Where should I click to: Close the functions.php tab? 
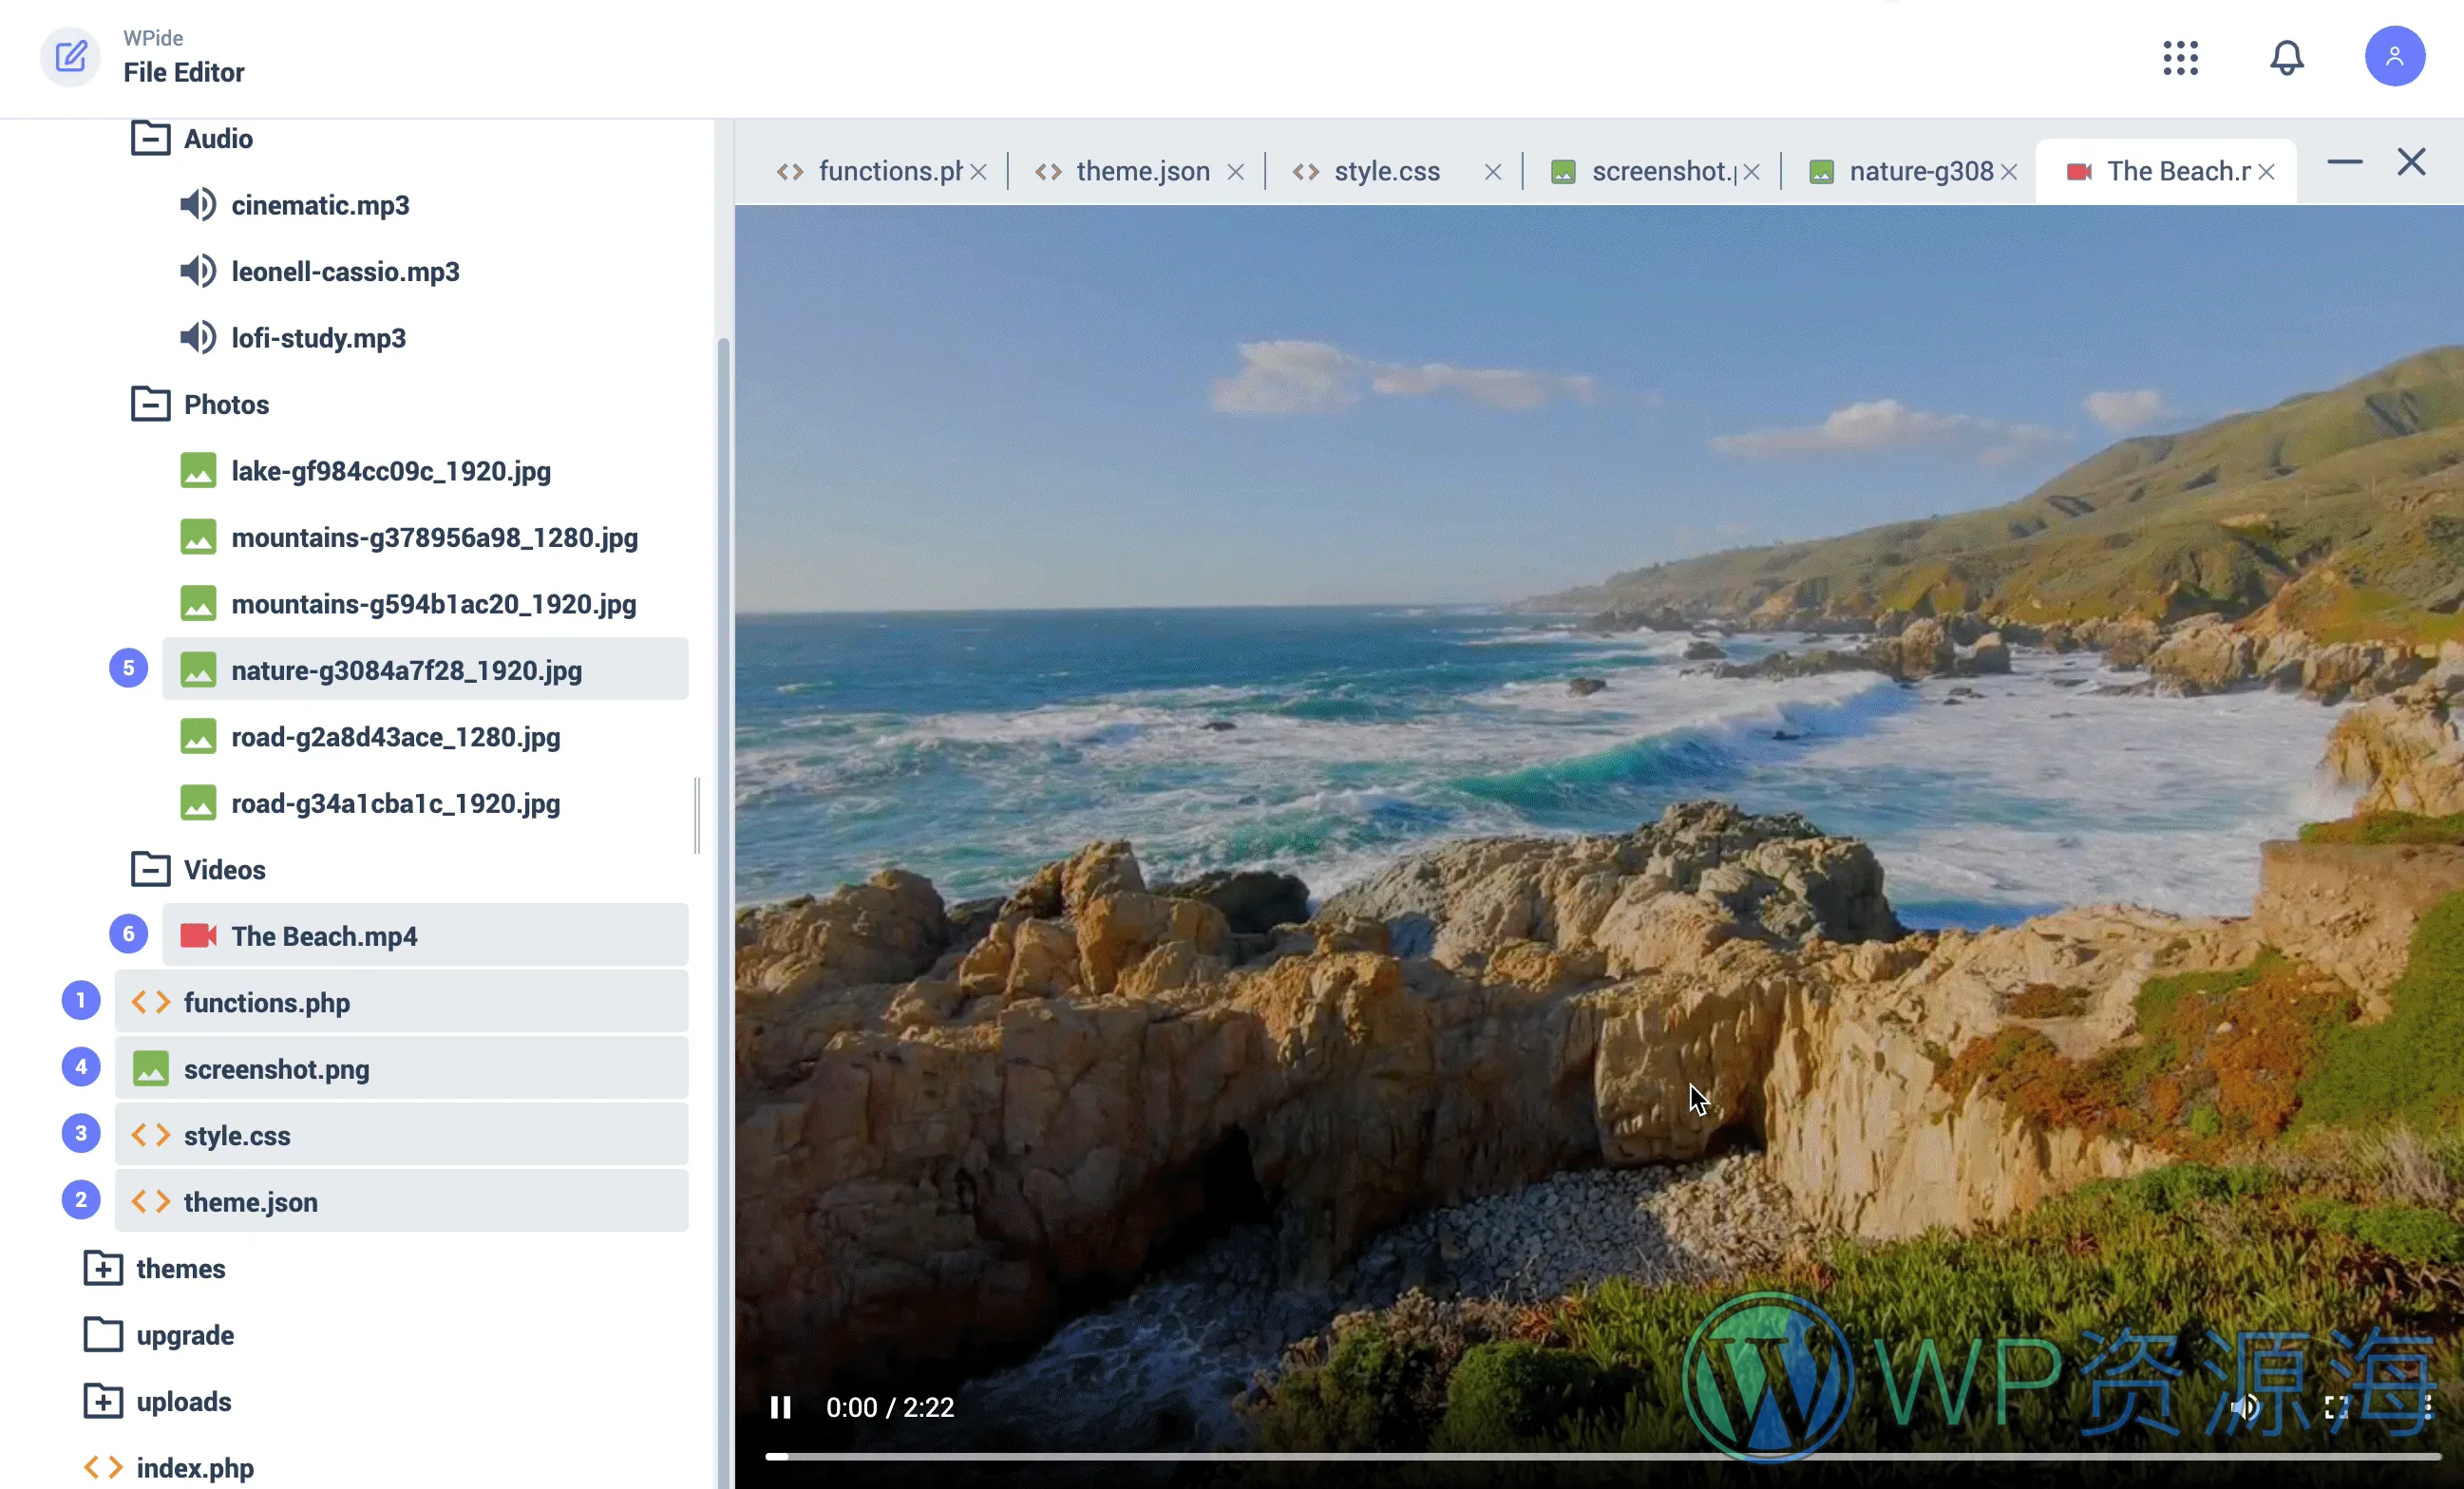coord(979,172)
